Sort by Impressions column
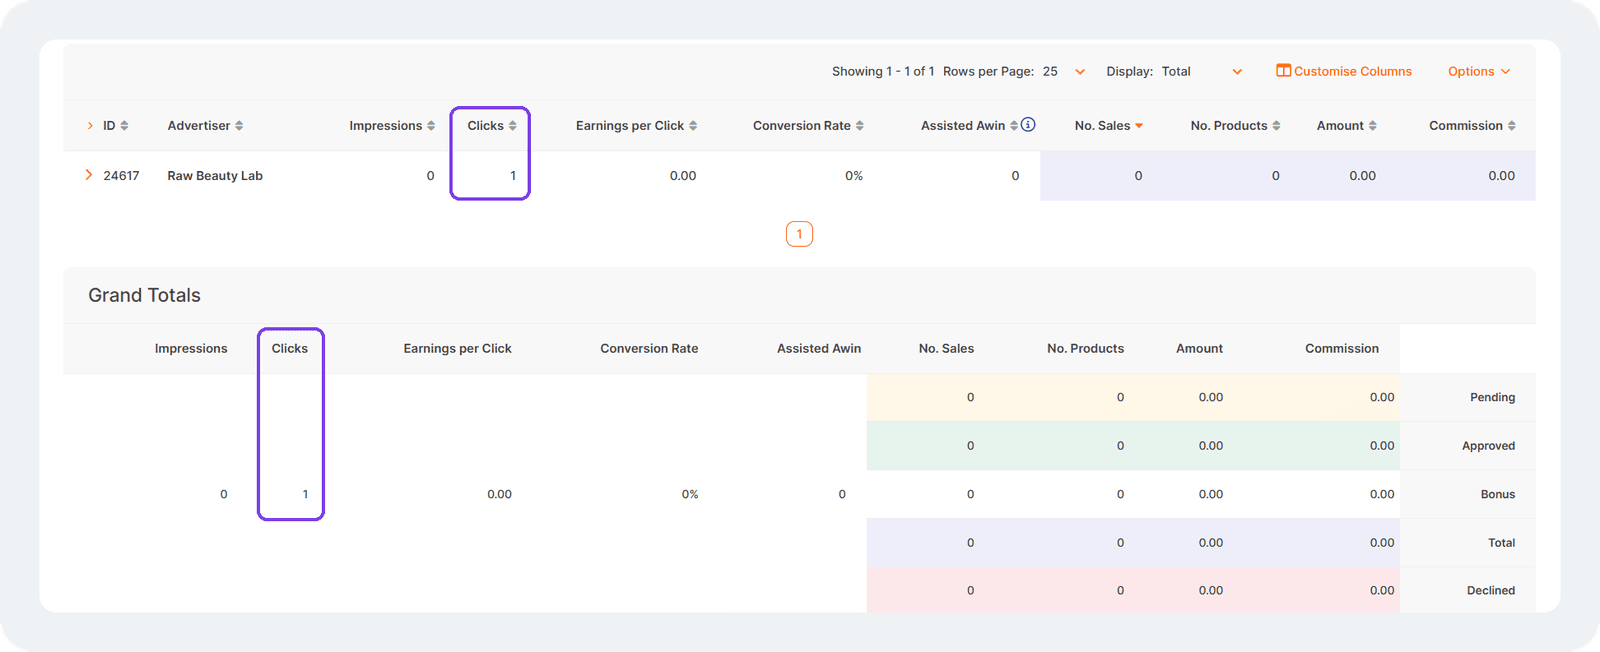Viewport: 1600px width, 652px height. click(x=392, y=126)
